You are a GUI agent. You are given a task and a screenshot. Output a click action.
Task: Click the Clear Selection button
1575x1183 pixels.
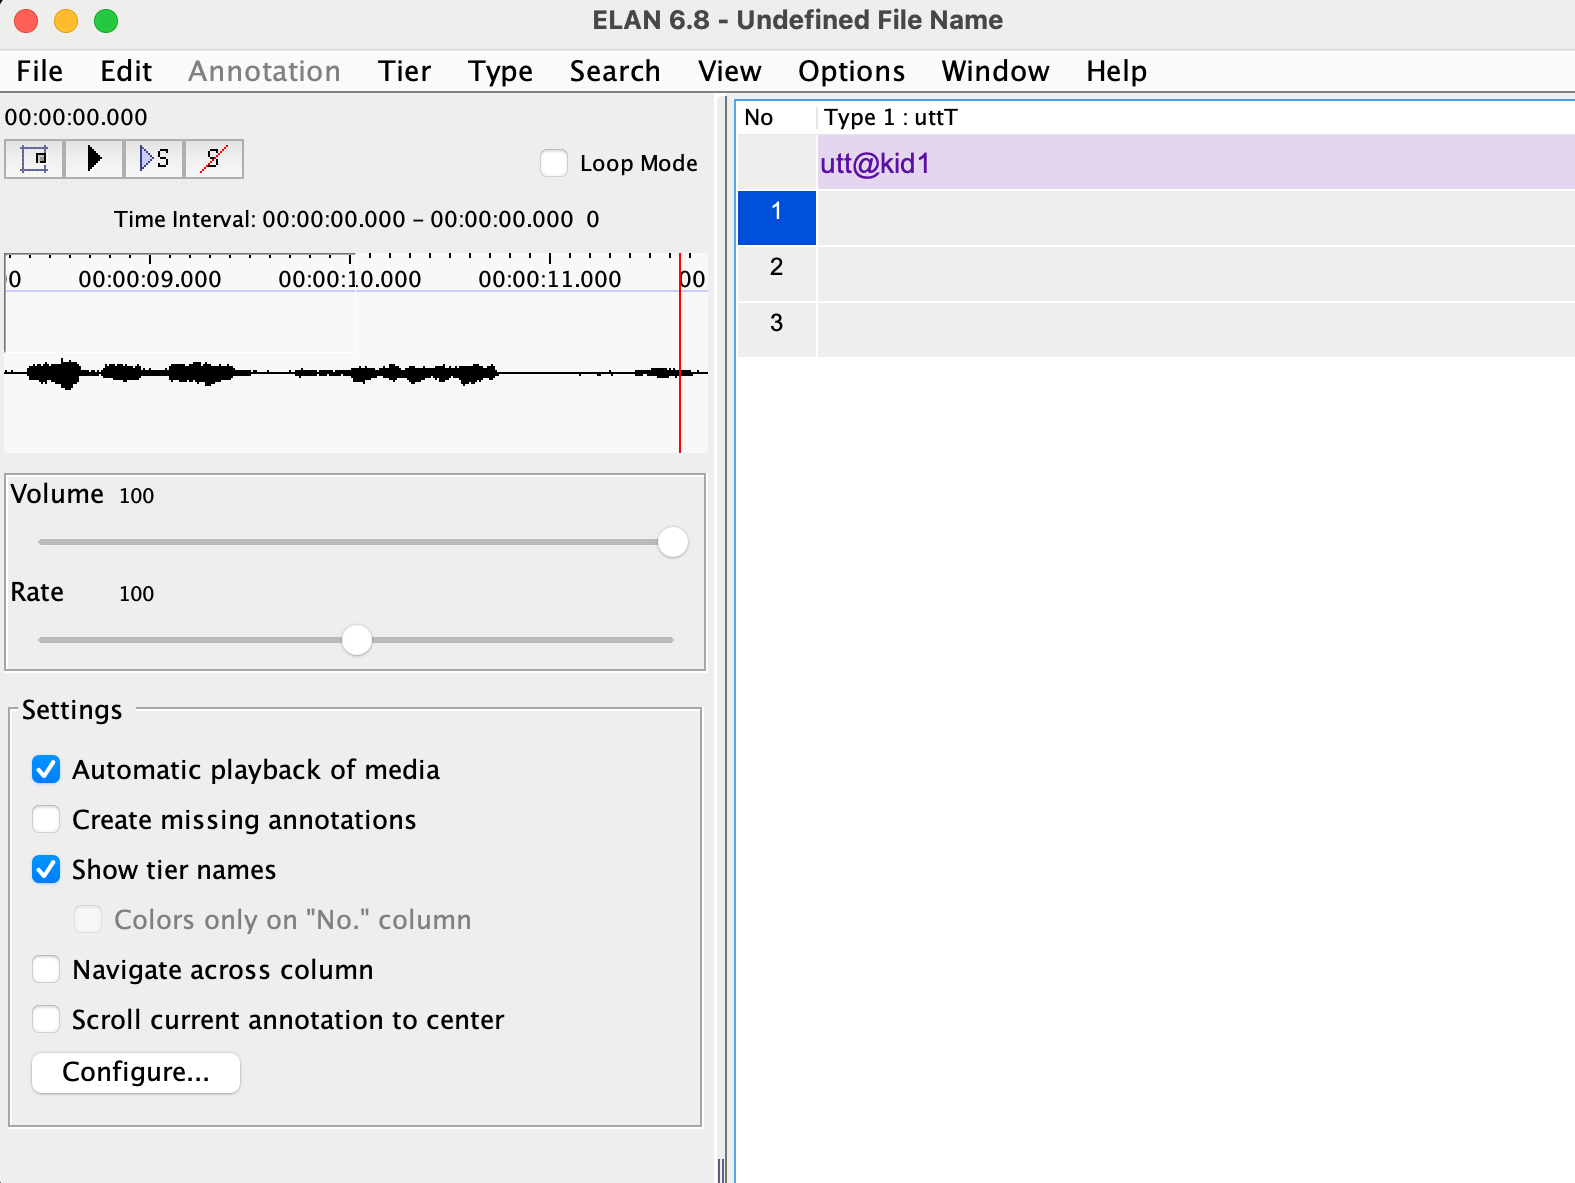[x=213, y=159]
